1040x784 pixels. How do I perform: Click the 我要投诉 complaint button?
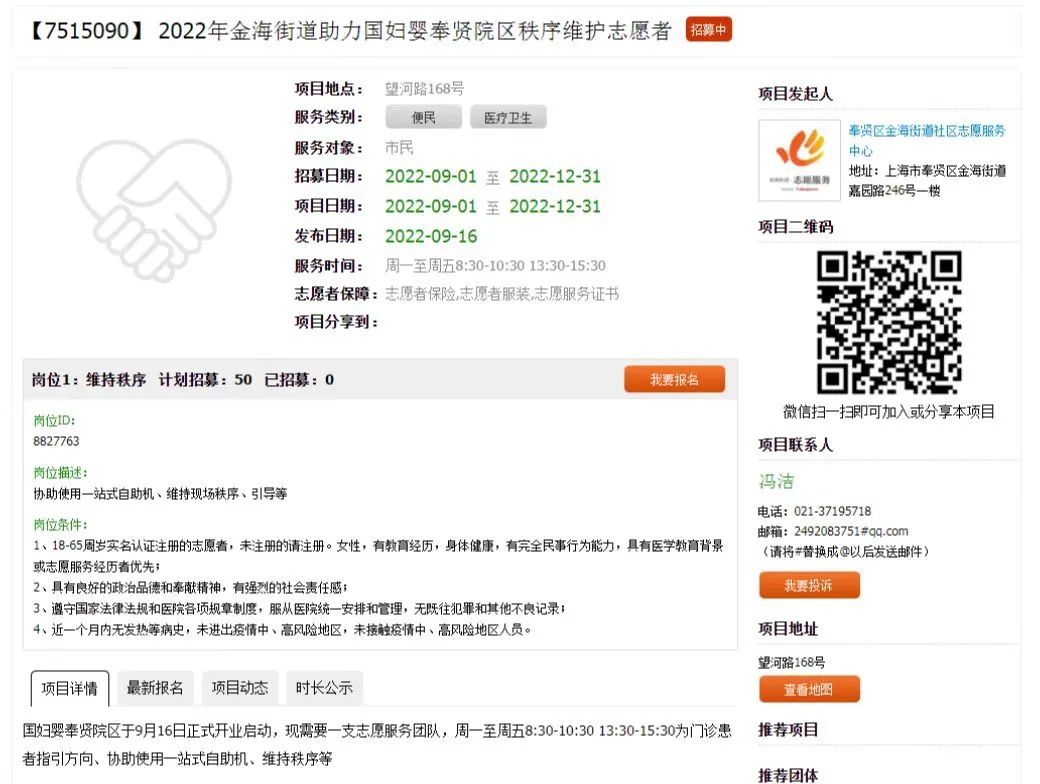pyautogui.click(x=809, y=585)
